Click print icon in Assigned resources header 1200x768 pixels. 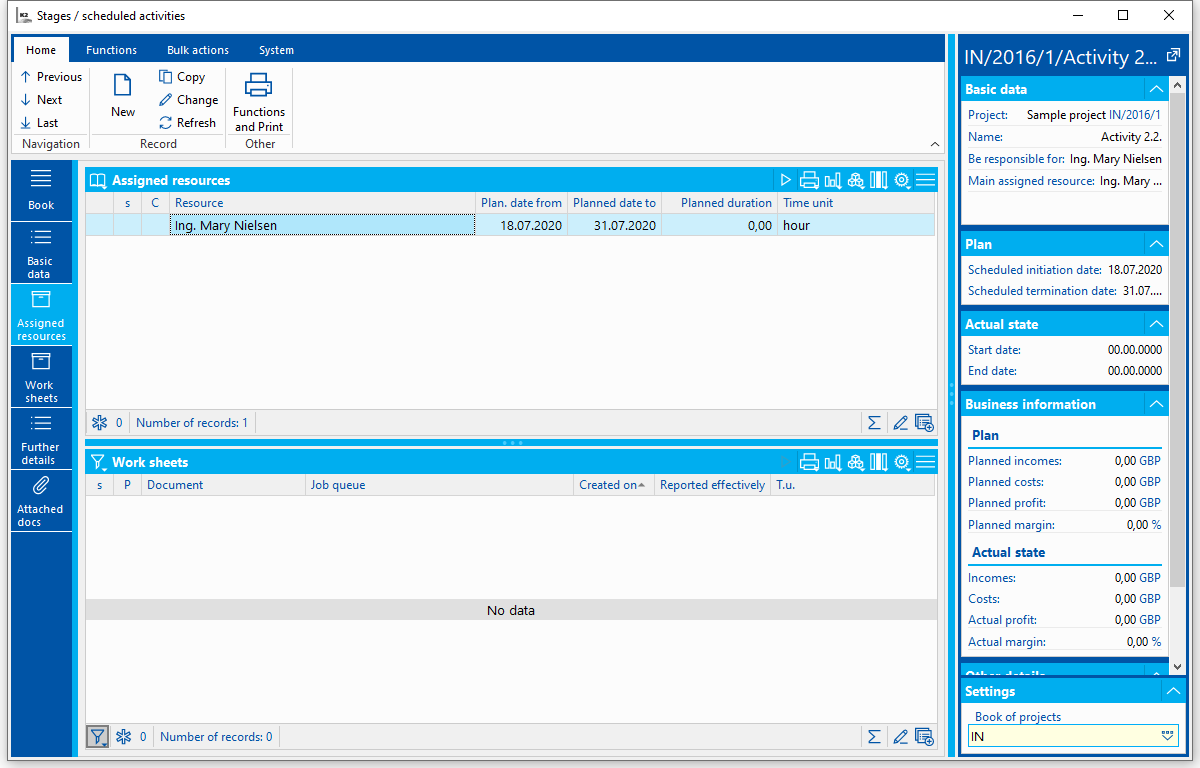pyautogui.click(x=809, y=180)
